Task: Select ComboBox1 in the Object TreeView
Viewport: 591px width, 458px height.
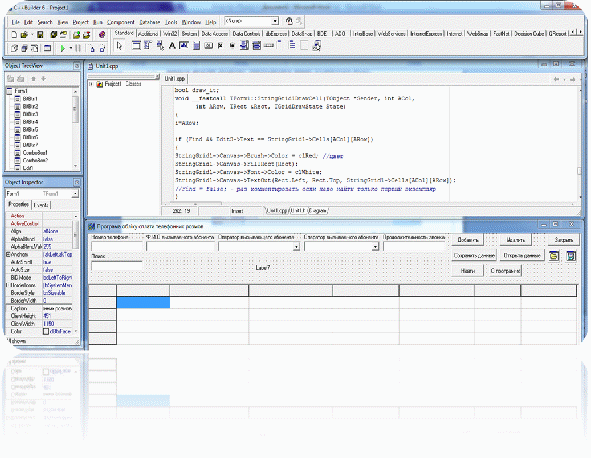Action: [35, 153]
